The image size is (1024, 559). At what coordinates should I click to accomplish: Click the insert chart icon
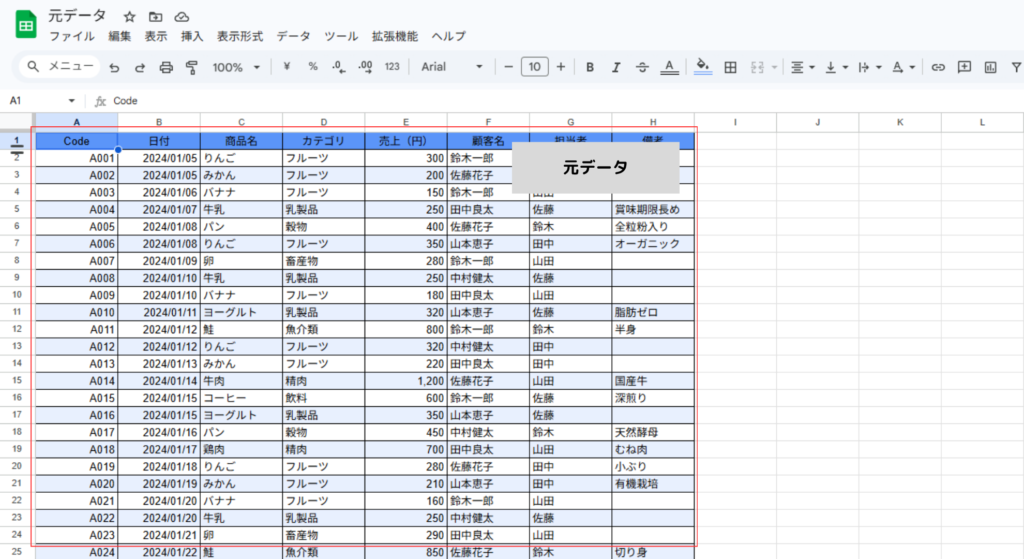tap(990, 67)
